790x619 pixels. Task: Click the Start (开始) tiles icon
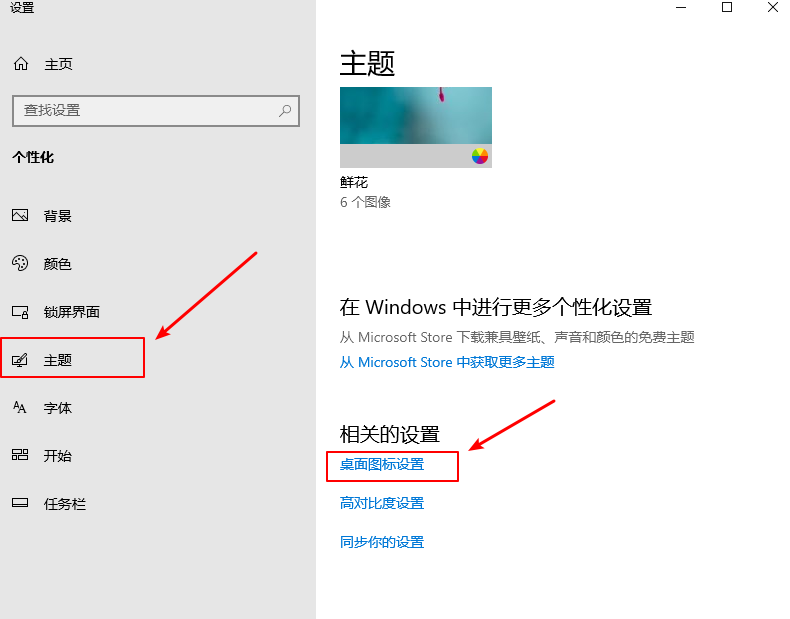(20, 455)
